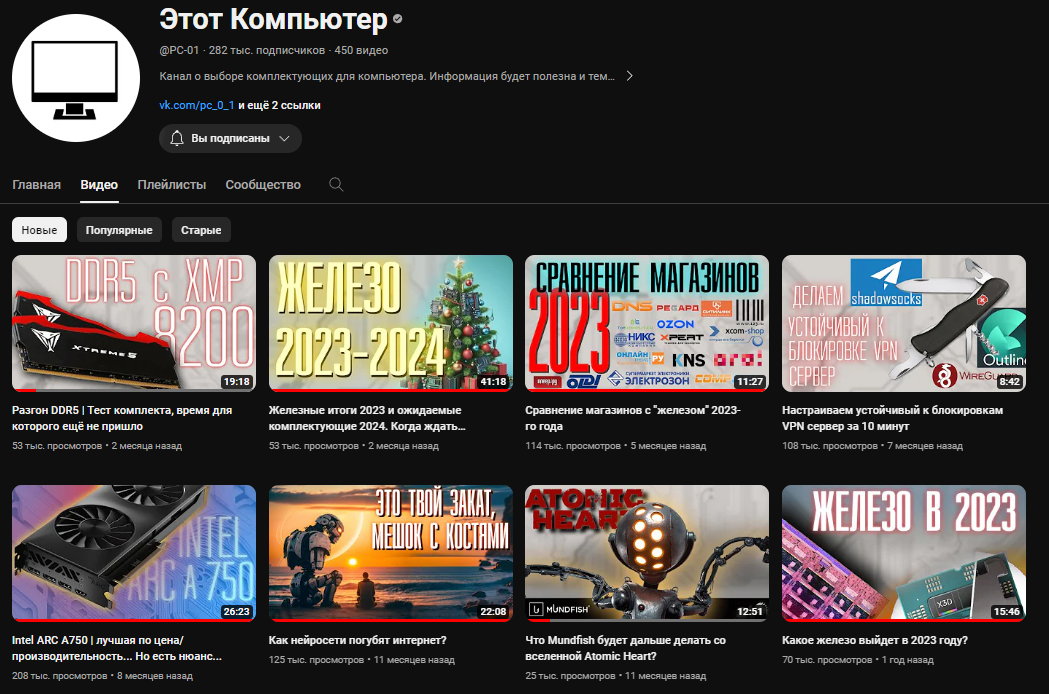The image size is (1049, 694).
Task: Go to the Сообщество tab
Action: pyautogui.click(x=263, y=185)
